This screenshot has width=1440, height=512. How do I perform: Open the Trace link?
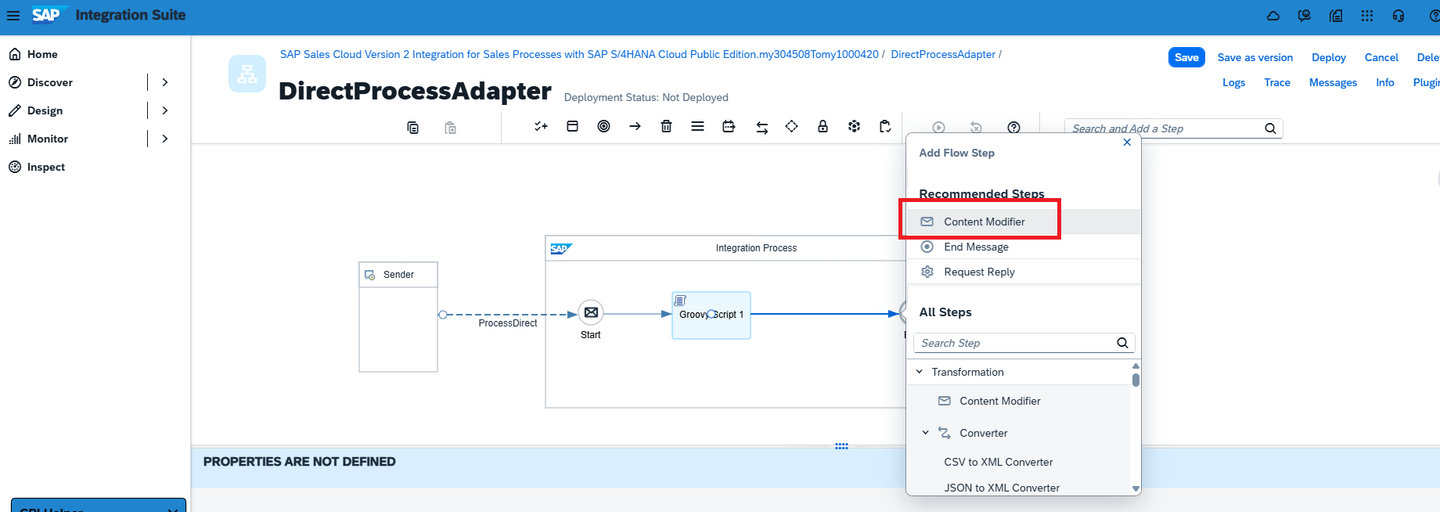pyautogui.click(x=1277, y=82)
